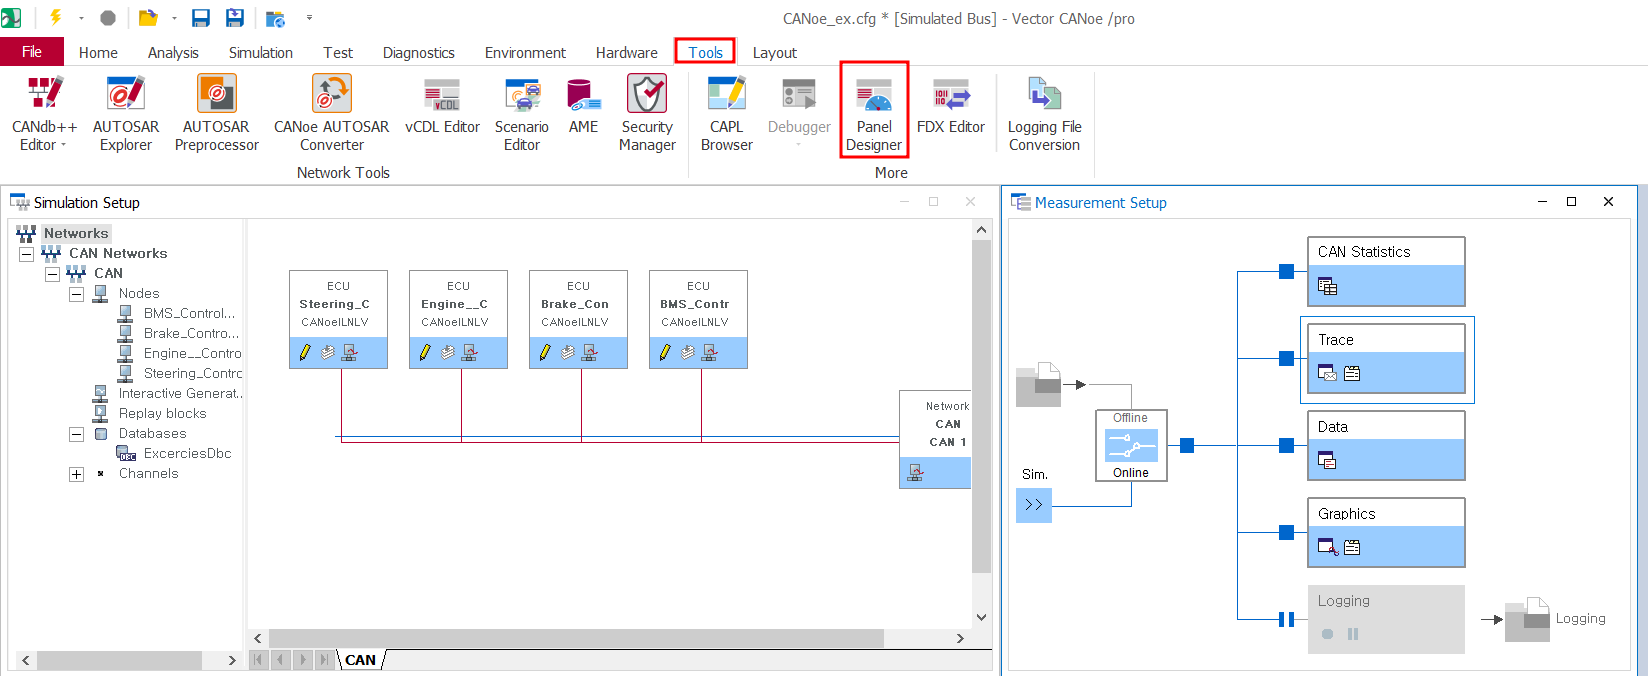Click the Trace window icon in Trace block

(1327, 373)
